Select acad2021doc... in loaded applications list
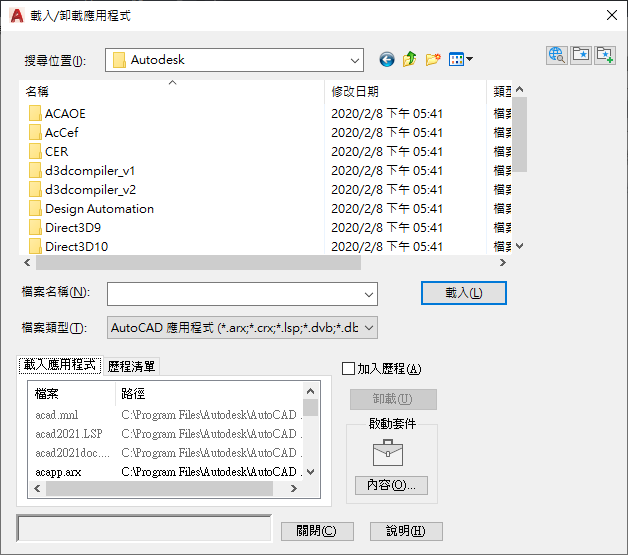The width and height of the screenshot is (628, 555). coord(72,453)
